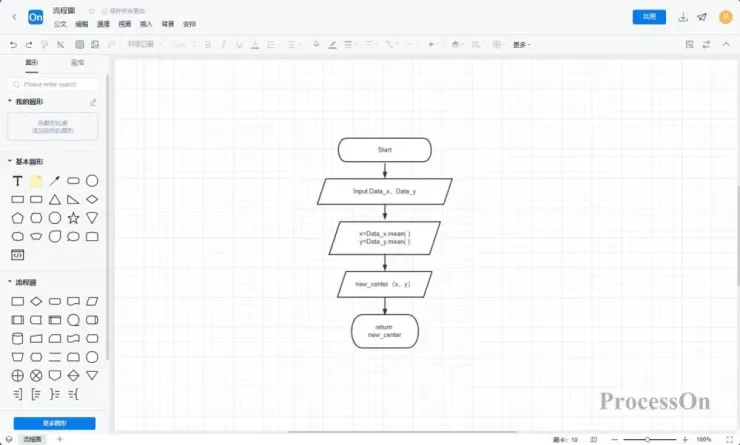Switch to the second left panel tab
Viewport: 740px width, 445px height.
coord(77,62)
